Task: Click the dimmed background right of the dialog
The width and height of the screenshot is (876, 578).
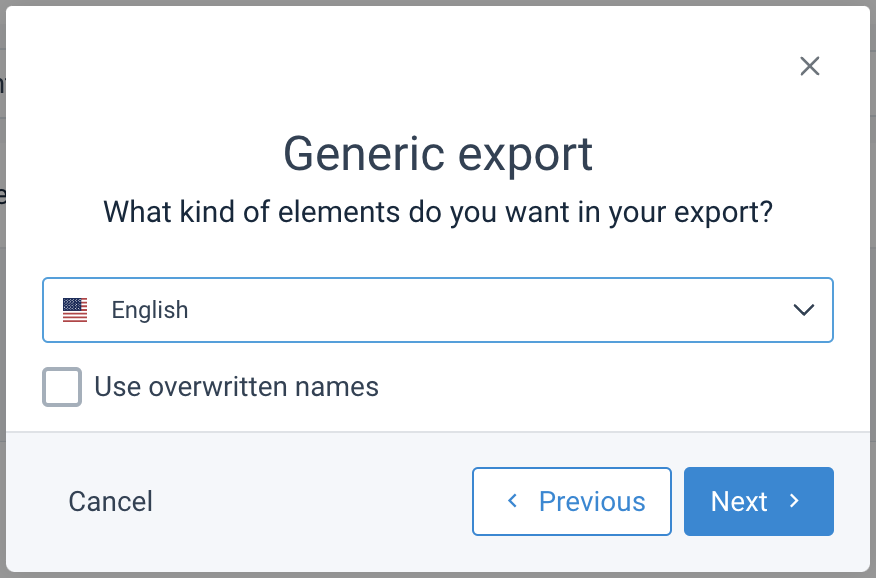Action: tap(872, 300)
